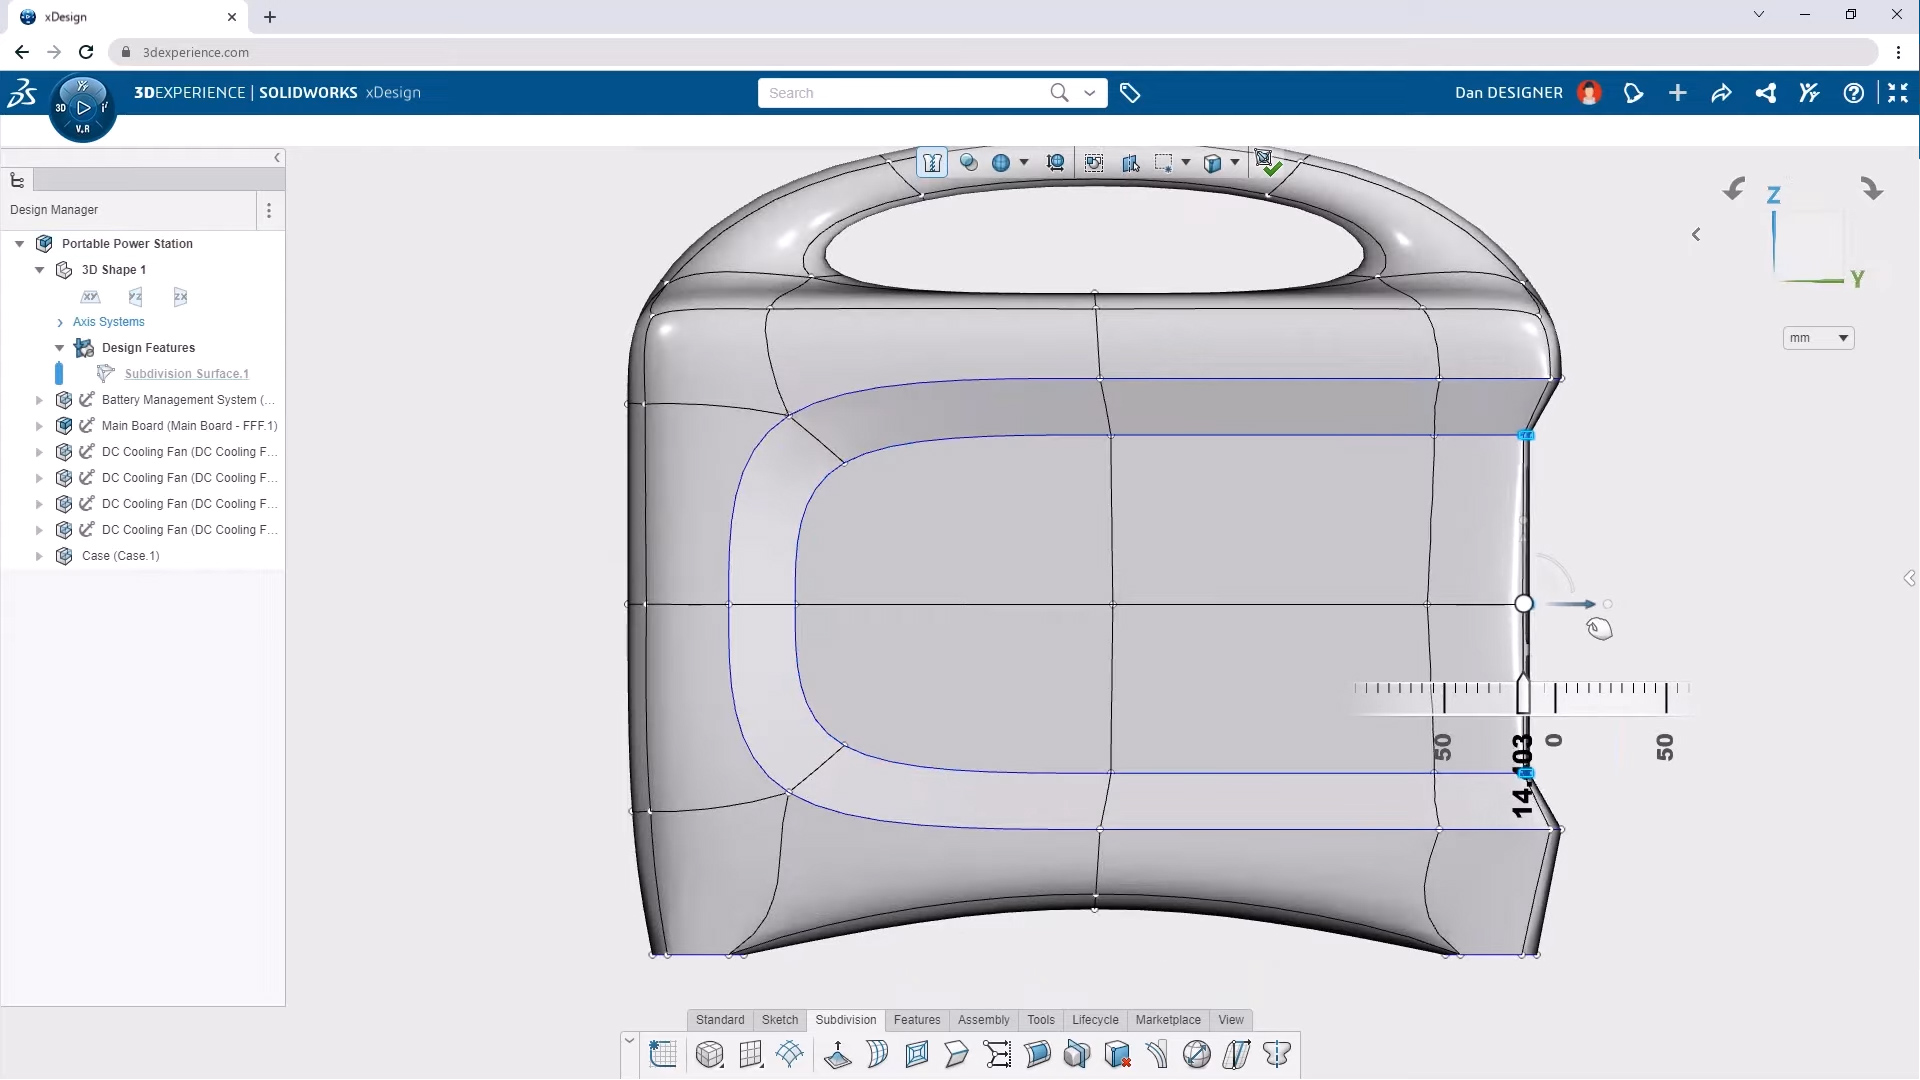
Task: Open the sphere transform tool on bottom toolbar
Action: 1198,1055
